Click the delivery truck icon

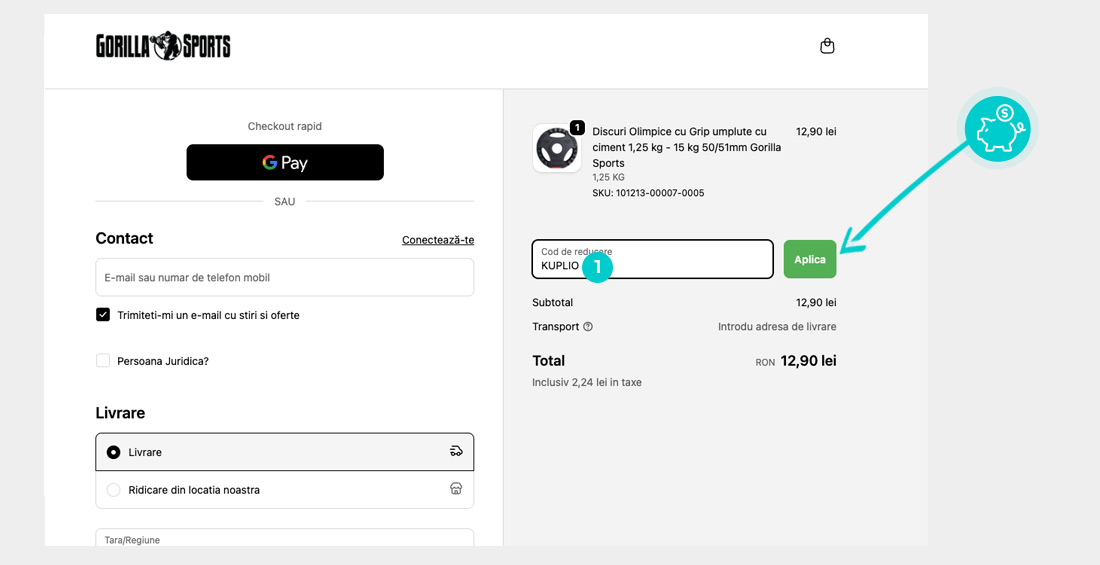(x=456, y=452)
